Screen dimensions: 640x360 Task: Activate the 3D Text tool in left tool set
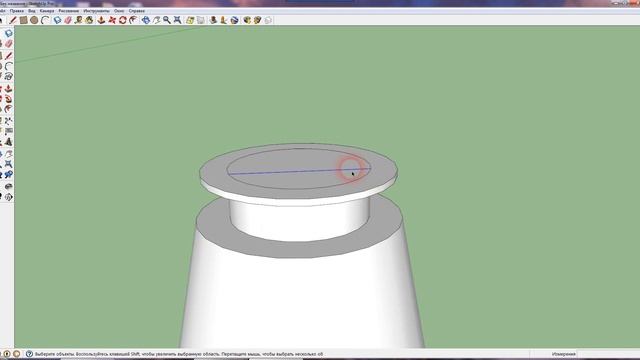pos(9,142)
